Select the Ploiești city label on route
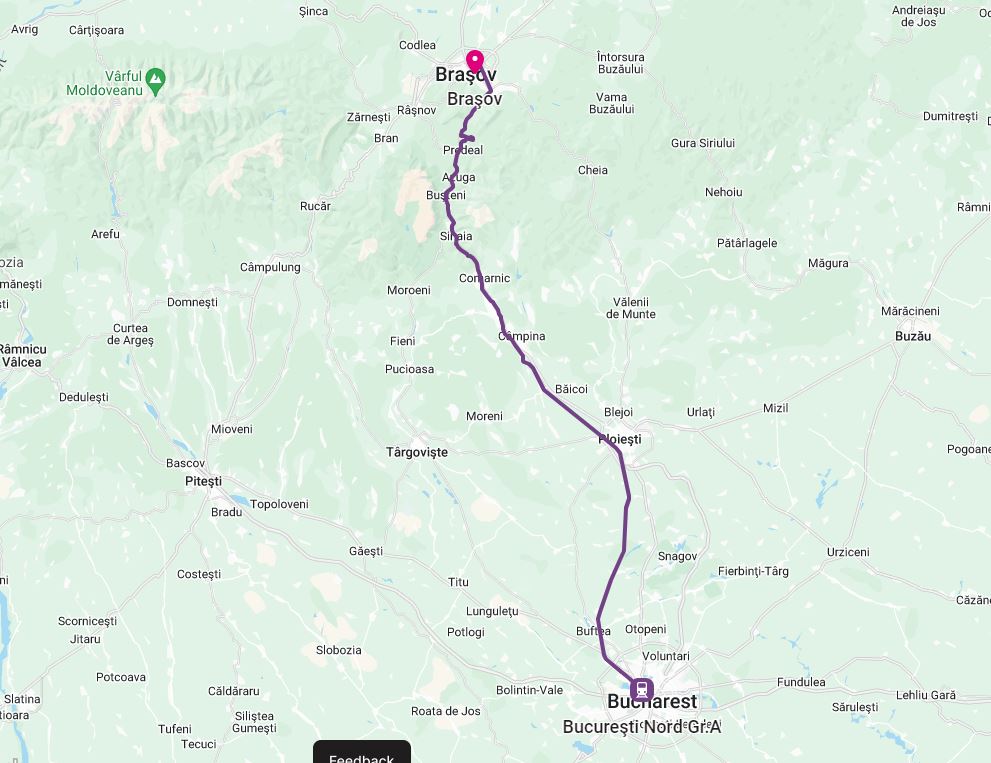This screenshot has height=763, width=991. 619,439
